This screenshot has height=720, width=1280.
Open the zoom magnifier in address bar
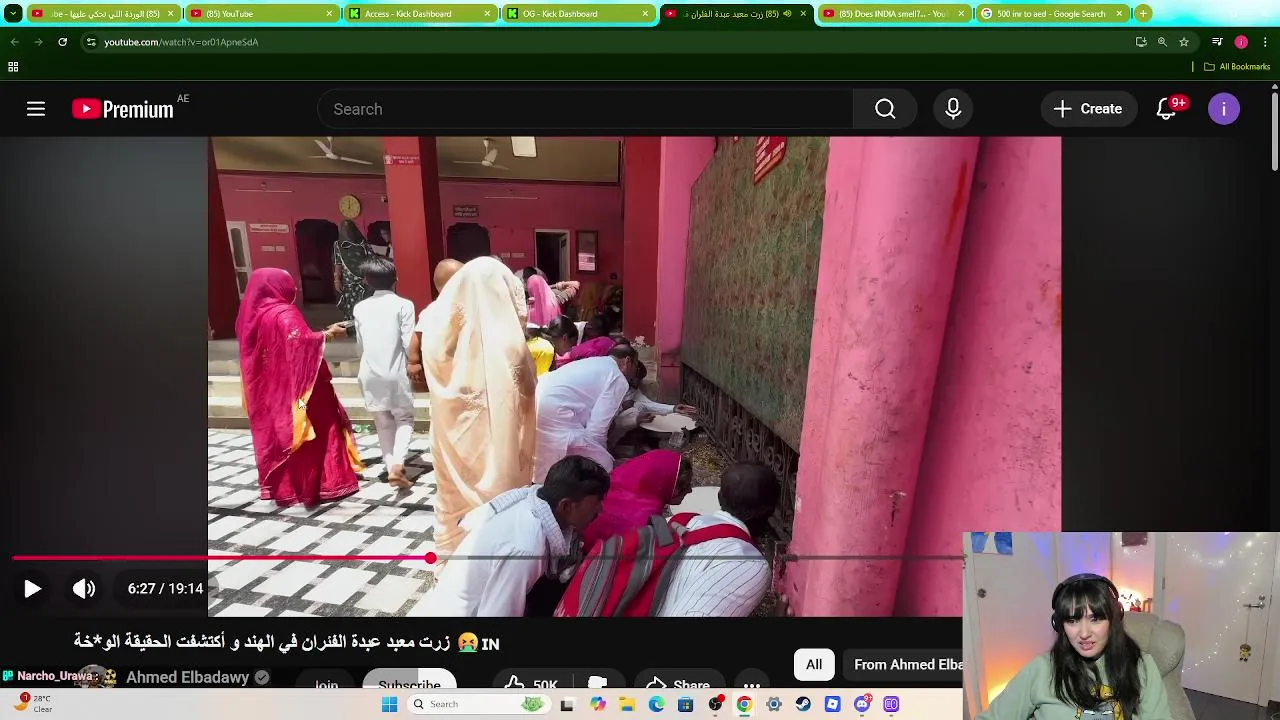pyautogui.click(x=1162, y=42)
